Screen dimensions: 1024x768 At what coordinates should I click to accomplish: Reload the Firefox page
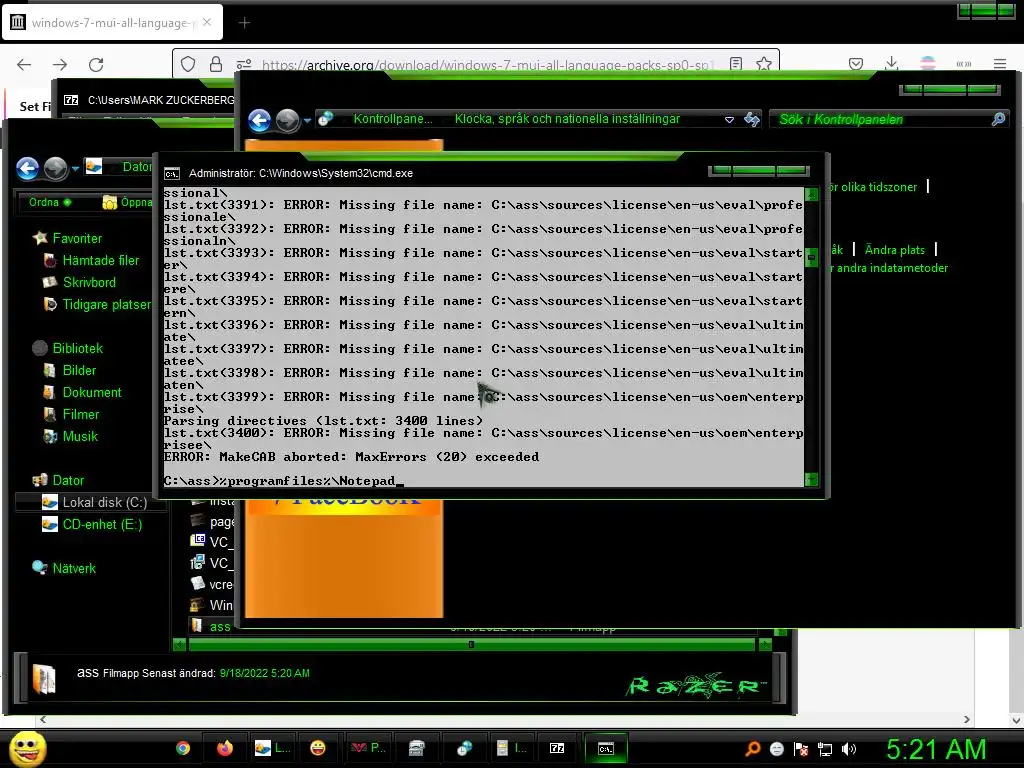96,64
